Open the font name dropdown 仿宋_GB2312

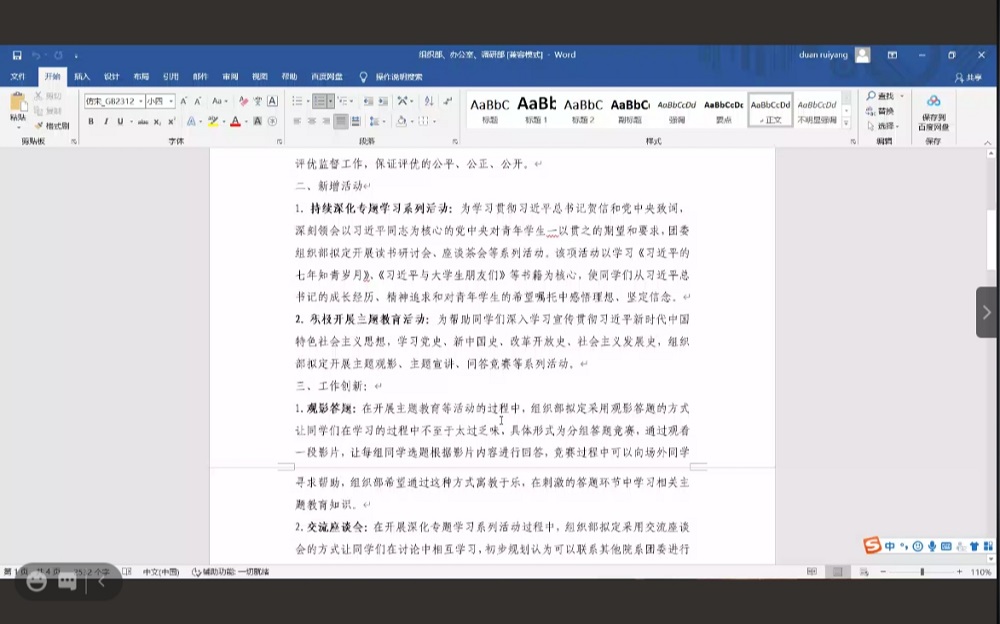coord(112,101)
